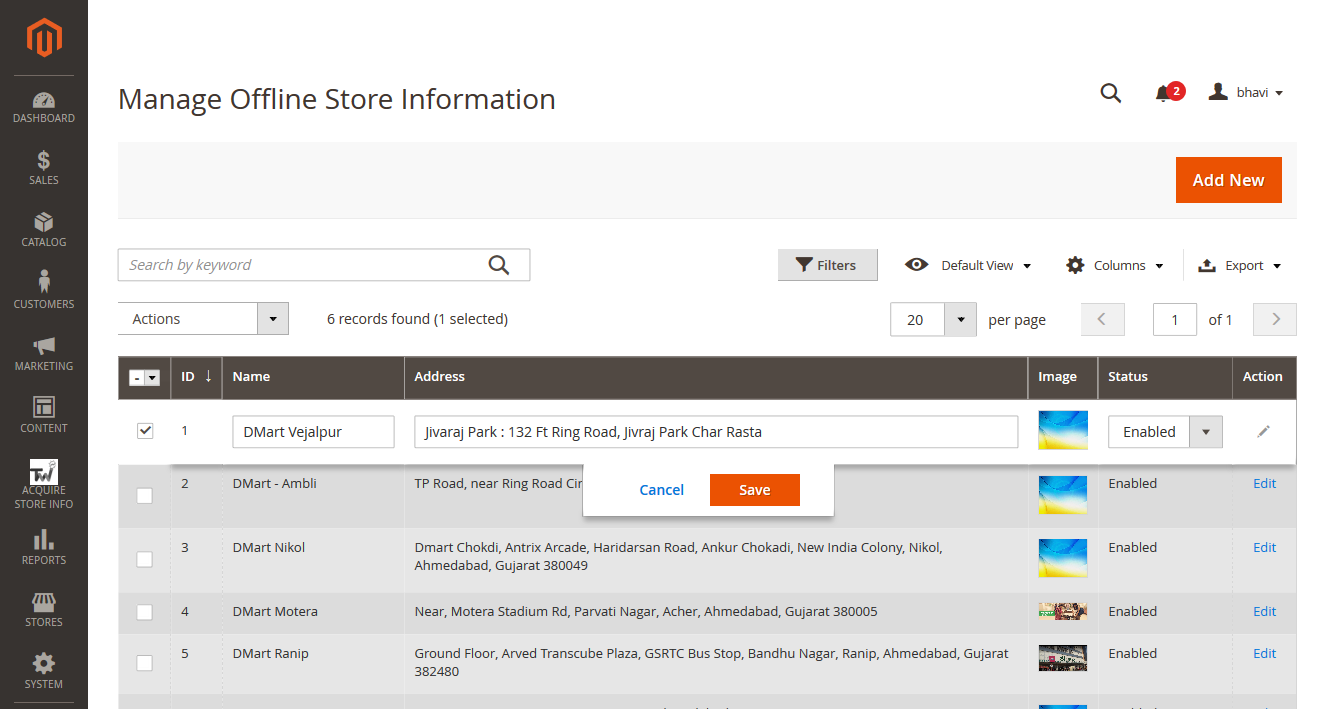
Task: Click the DMart Ranip image thumbnail
Action: [1063, 657]
